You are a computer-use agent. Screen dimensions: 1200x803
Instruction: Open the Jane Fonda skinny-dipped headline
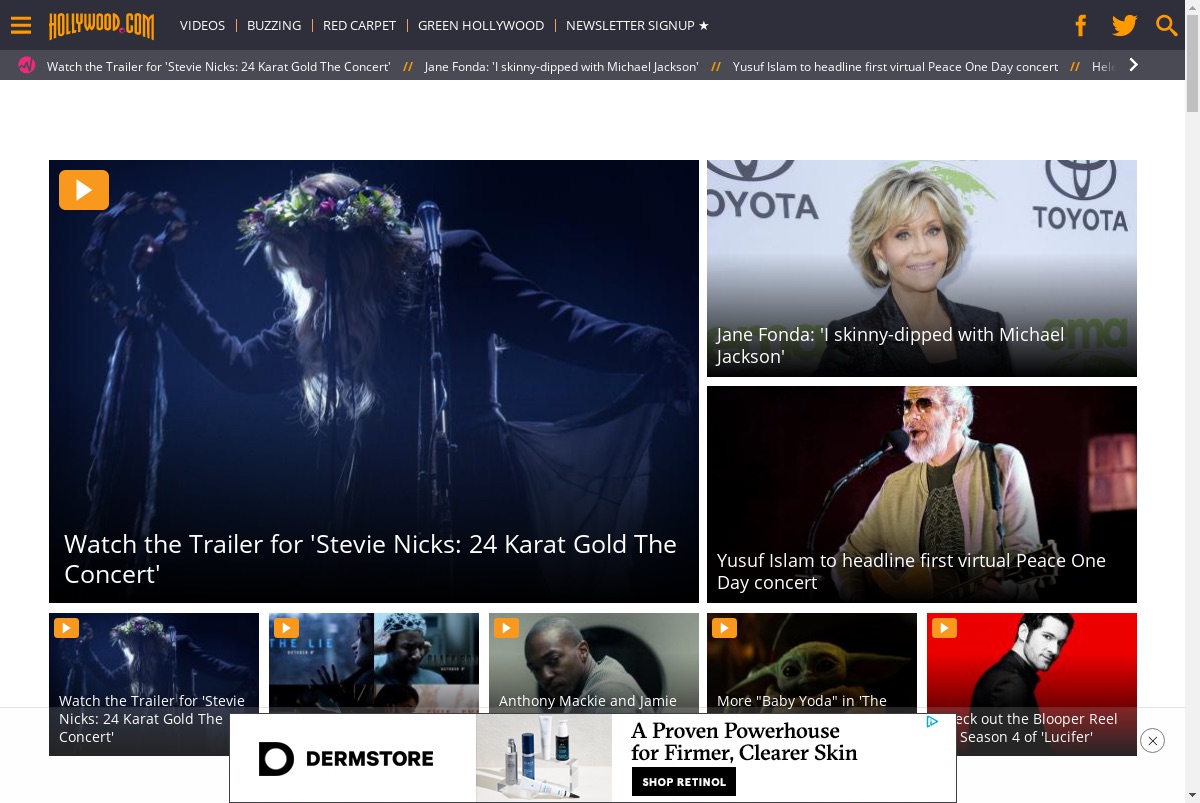coord(890,345)
